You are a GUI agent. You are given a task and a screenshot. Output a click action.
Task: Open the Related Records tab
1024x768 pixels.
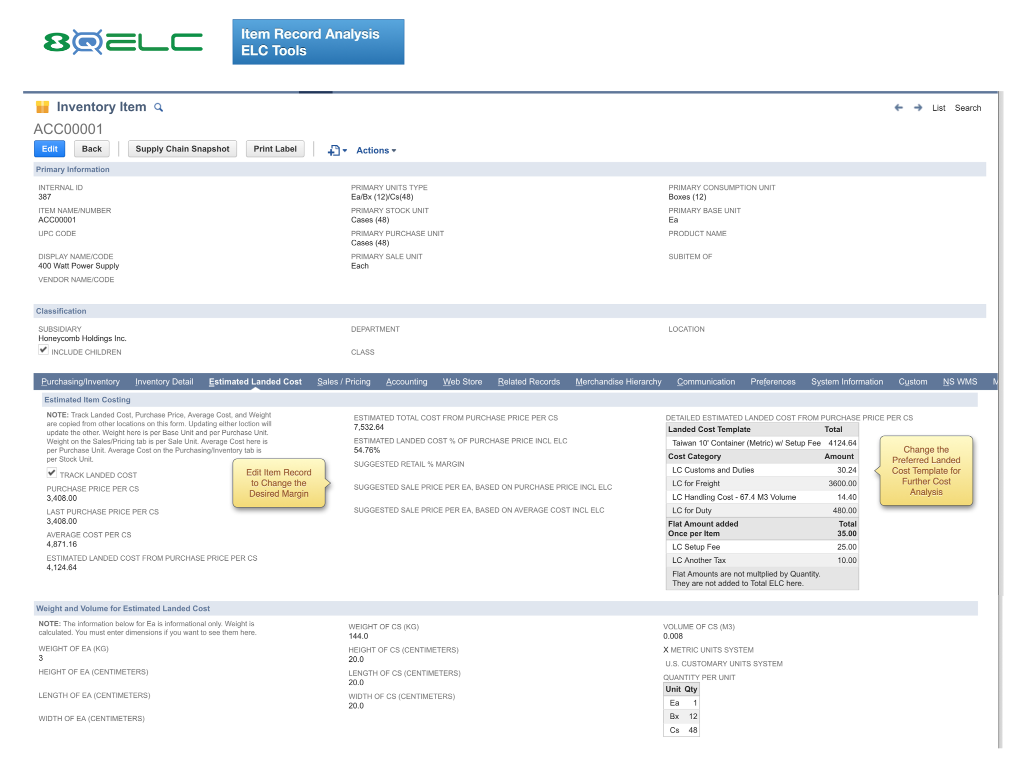click(x=528, y=382)
